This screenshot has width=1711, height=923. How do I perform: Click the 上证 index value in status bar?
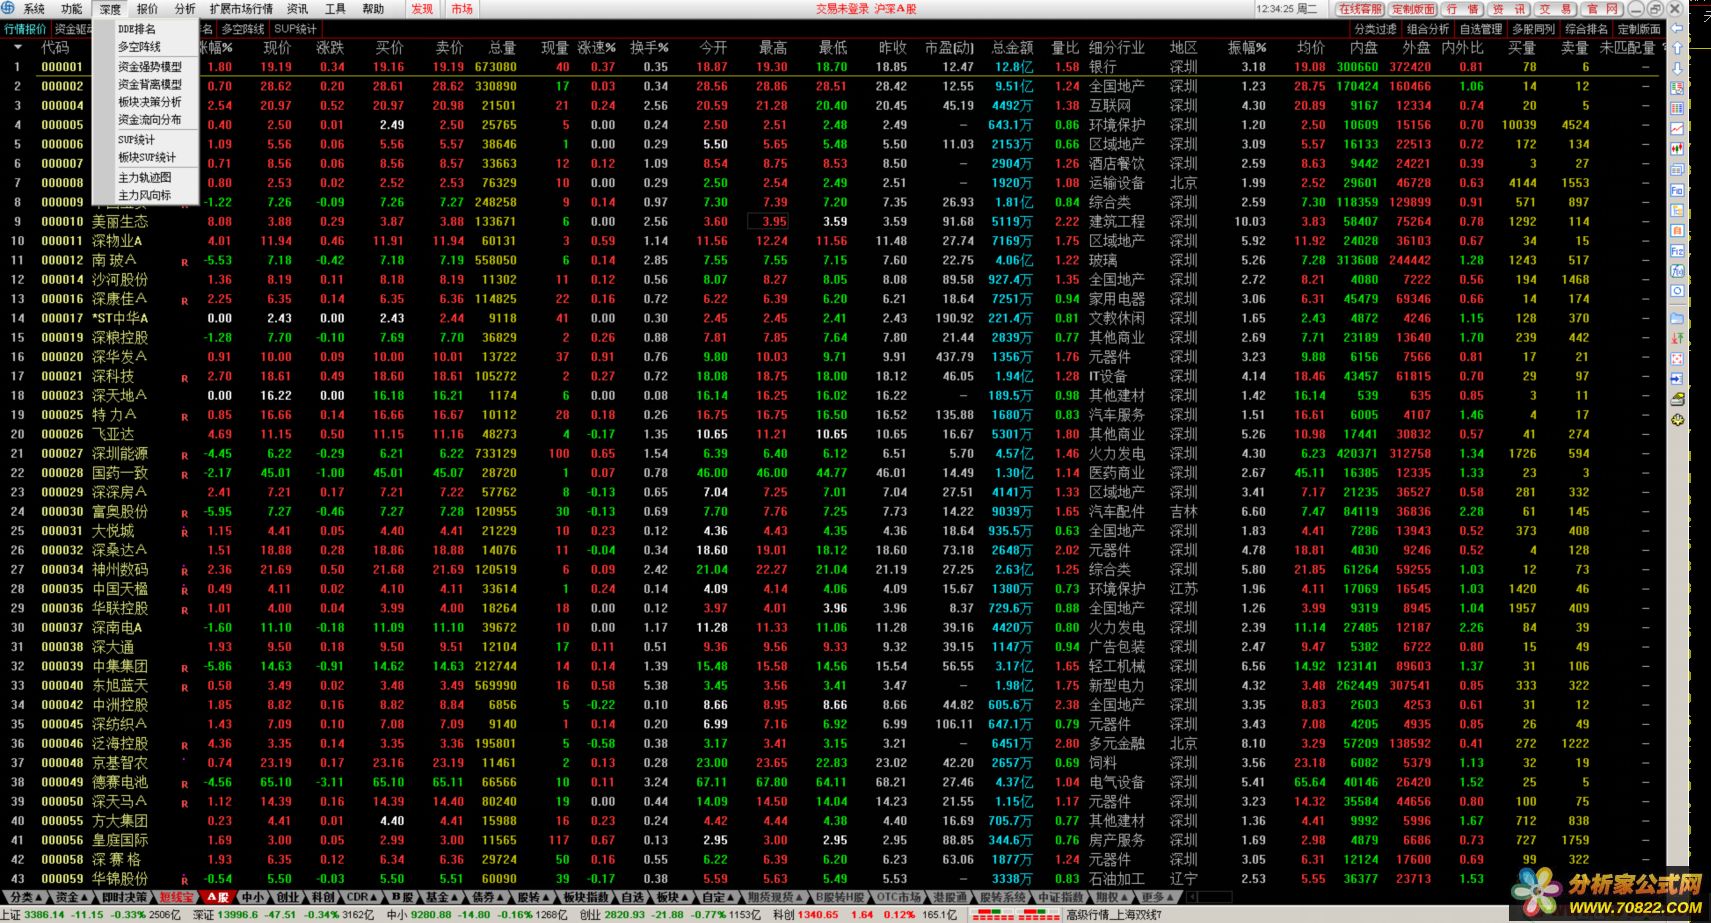coord(45,915)
